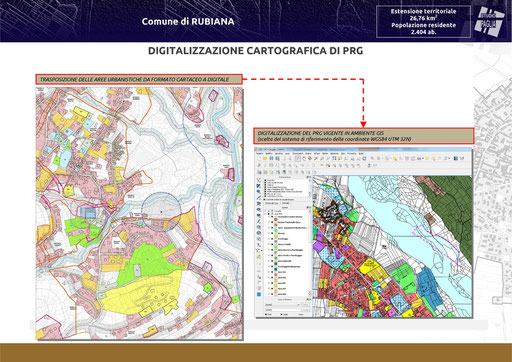The width and height of the screenshot is (512, 362).
Task: Open the dropdown in the bottom-left QGIS panel
Action: click(282, 305)
